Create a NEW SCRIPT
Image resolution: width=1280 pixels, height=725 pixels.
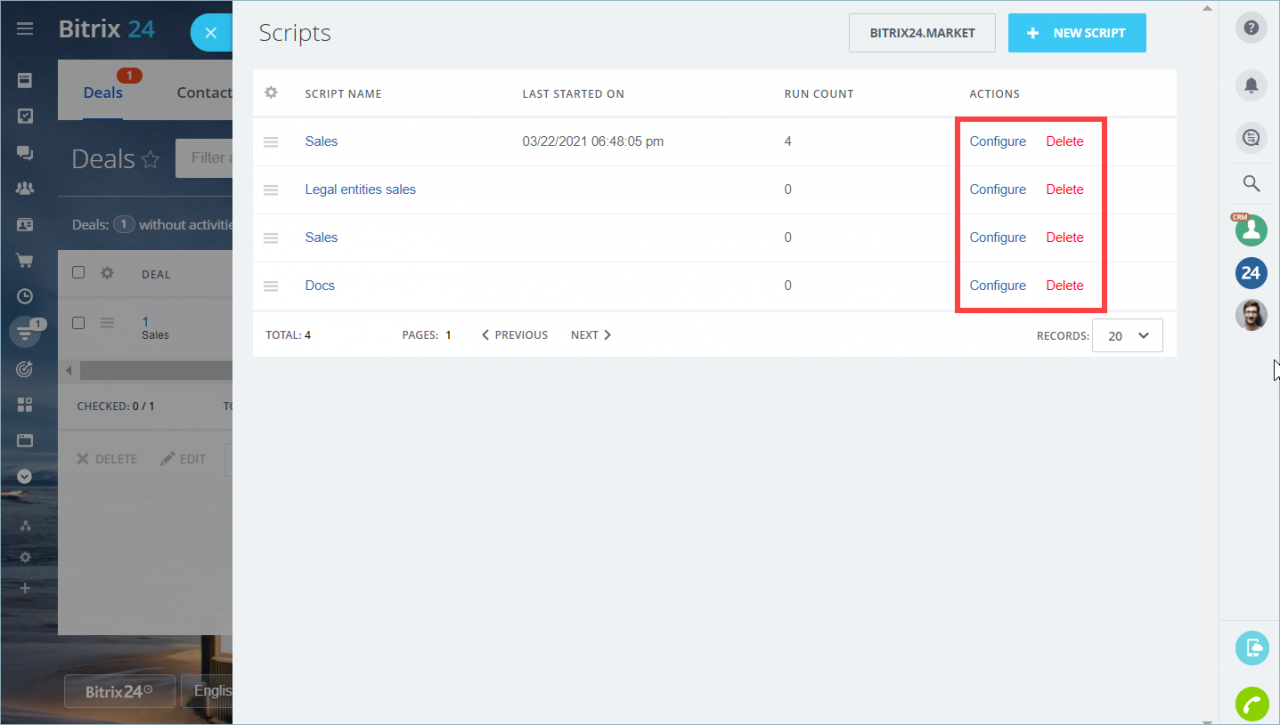tap(1076, 33)
